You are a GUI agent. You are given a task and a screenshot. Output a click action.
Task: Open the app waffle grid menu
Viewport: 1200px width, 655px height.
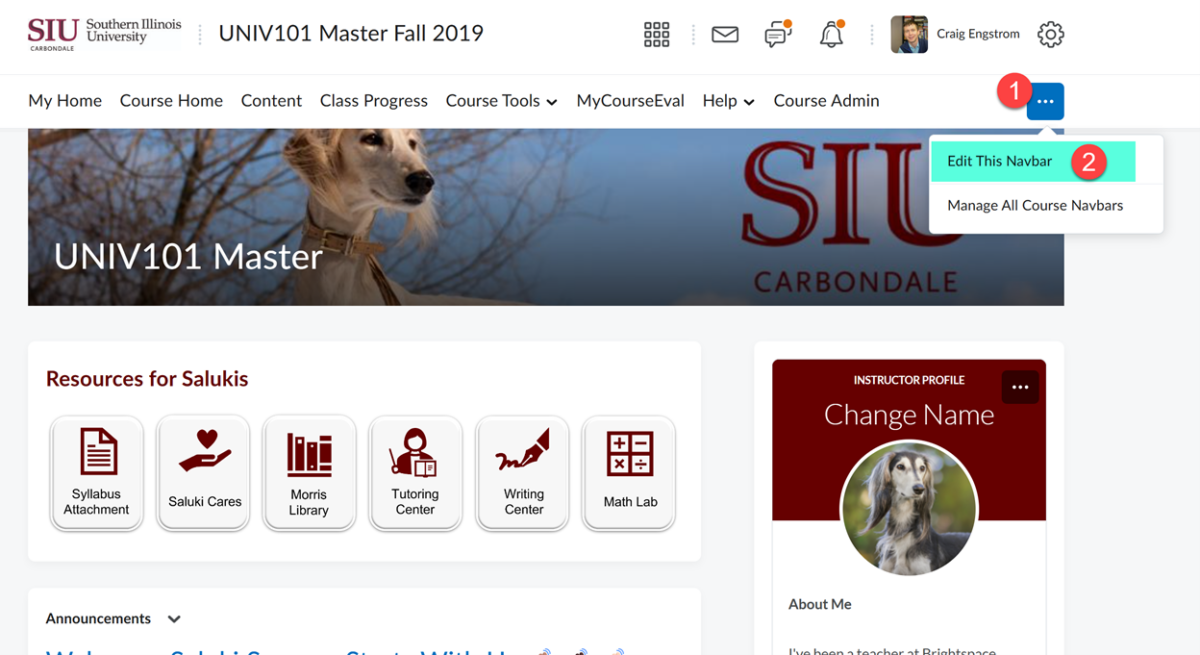656,34
